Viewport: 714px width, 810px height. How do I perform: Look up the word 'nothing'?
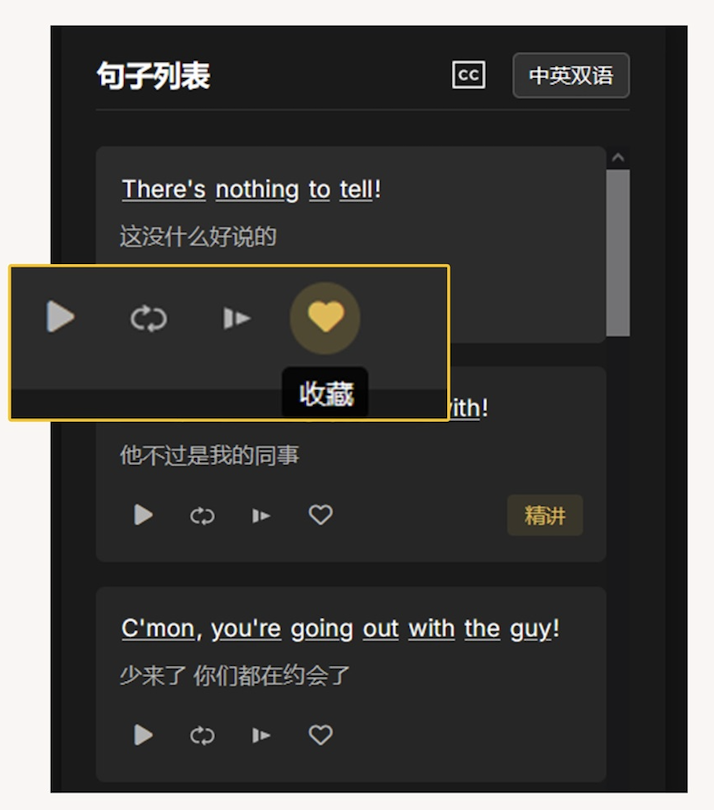pos(257,190)
